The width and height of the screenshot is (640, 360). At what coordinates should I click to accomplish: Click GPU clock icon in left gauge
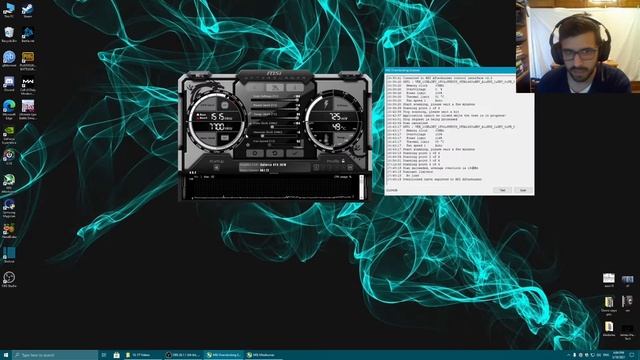pyautogui.click(x=224, y=105)
